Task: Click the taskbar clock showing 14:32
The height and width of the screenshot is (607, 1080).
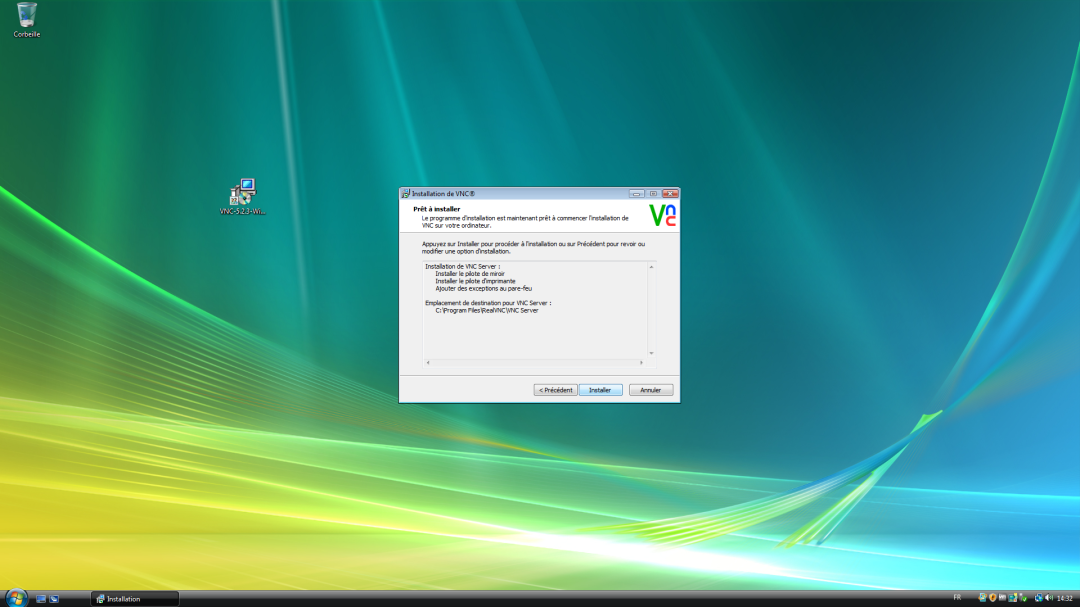Action: point(1065,598)
